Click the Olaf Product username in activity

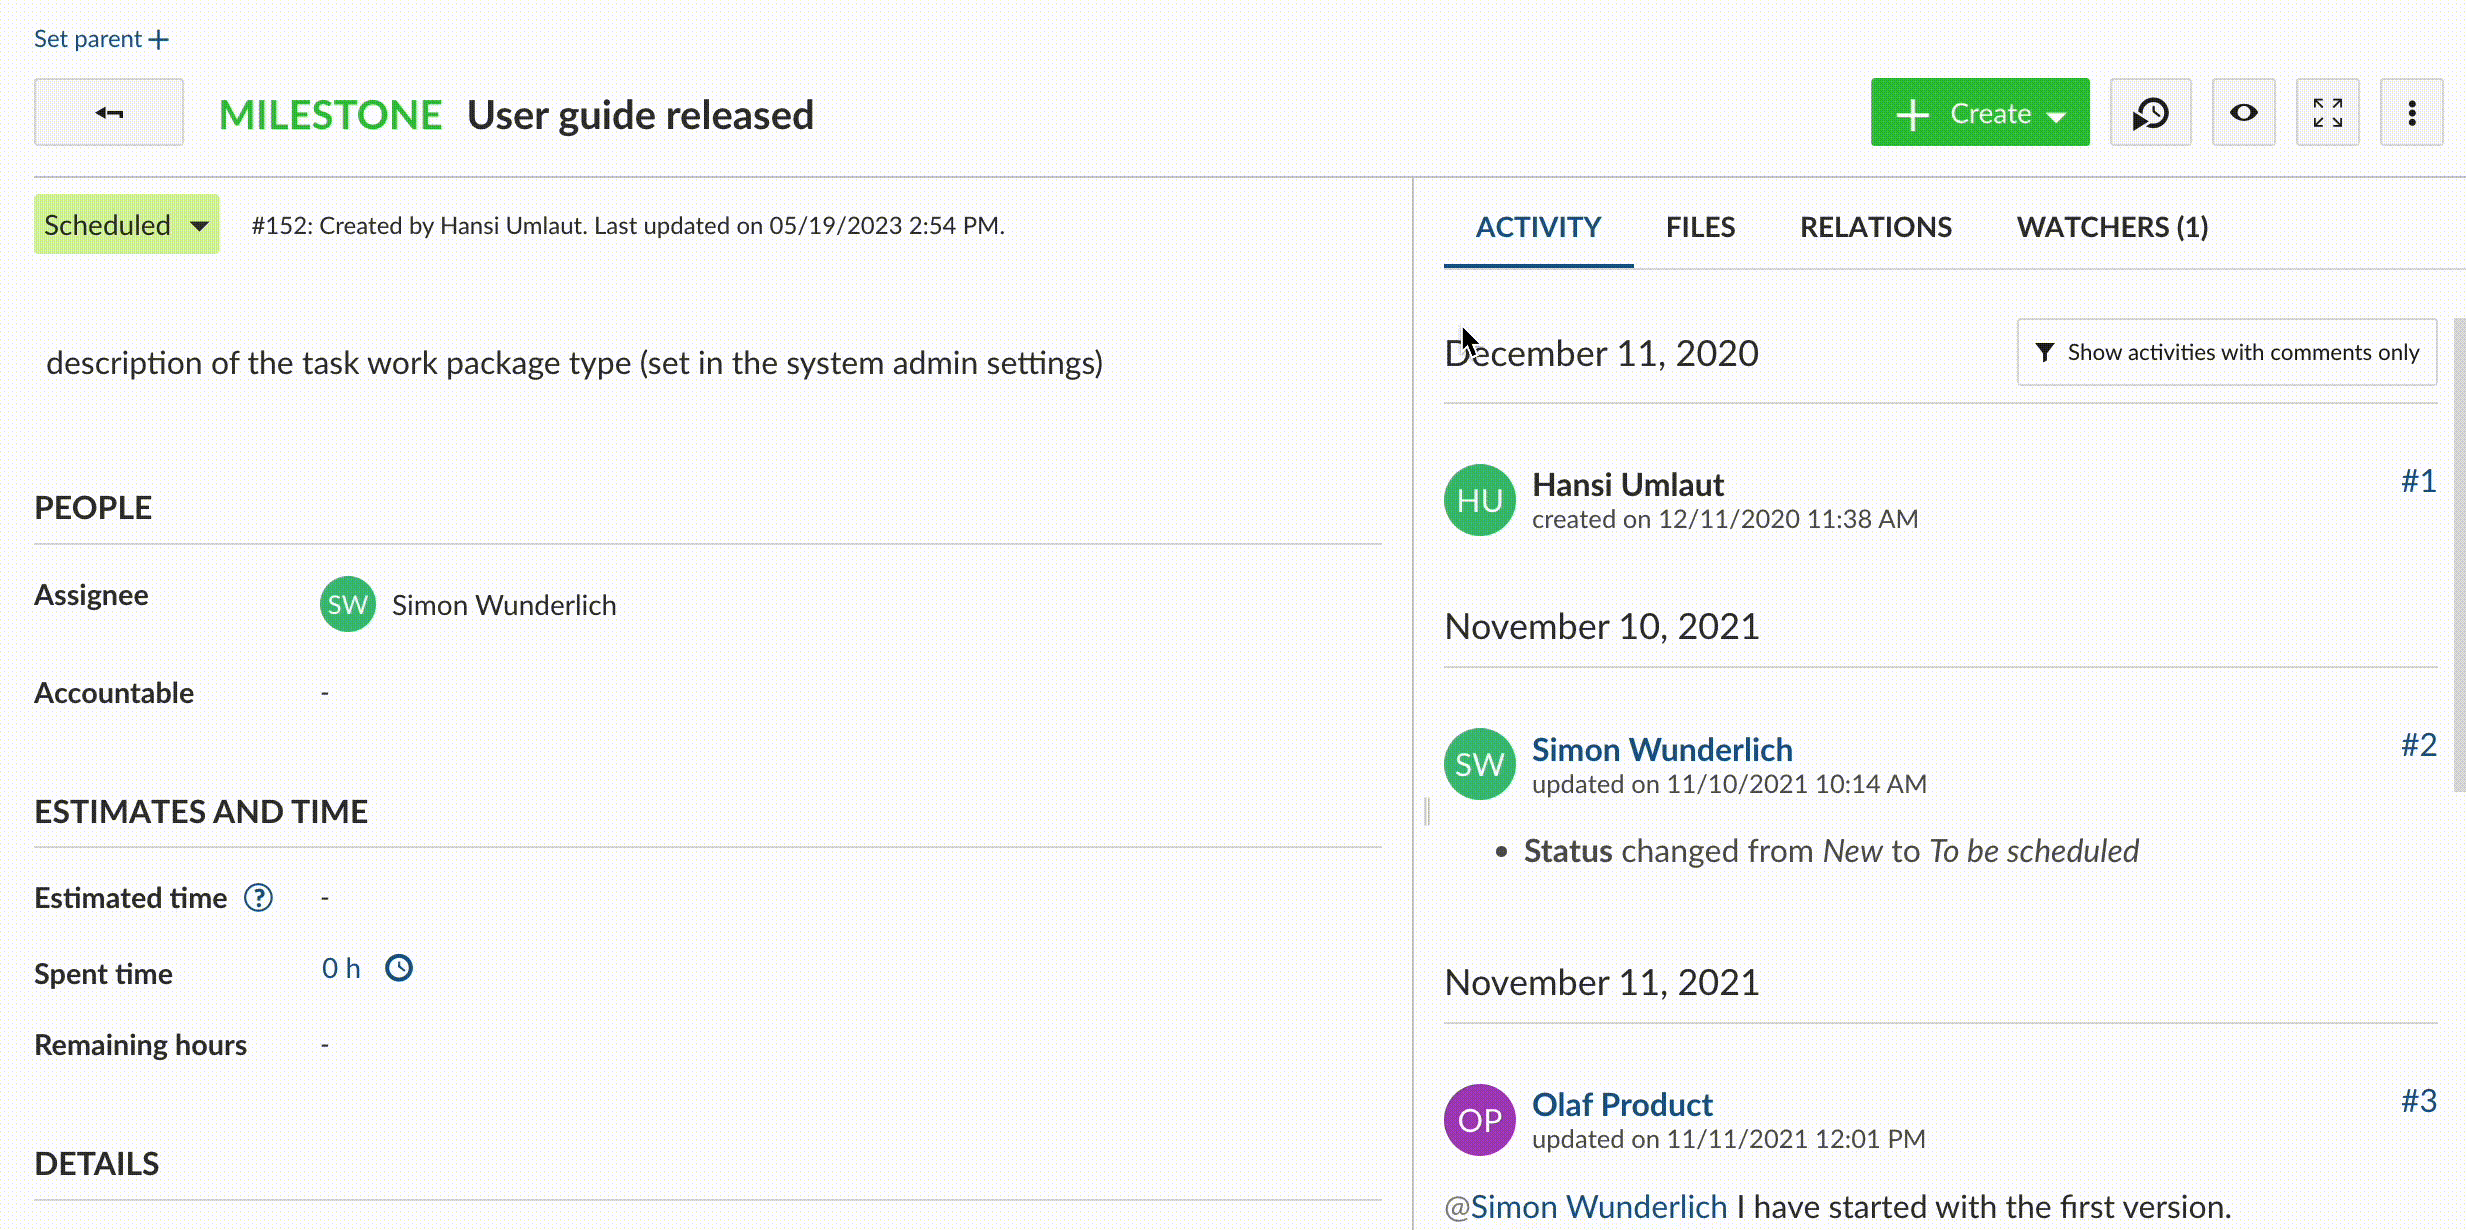[1623, 1103]
